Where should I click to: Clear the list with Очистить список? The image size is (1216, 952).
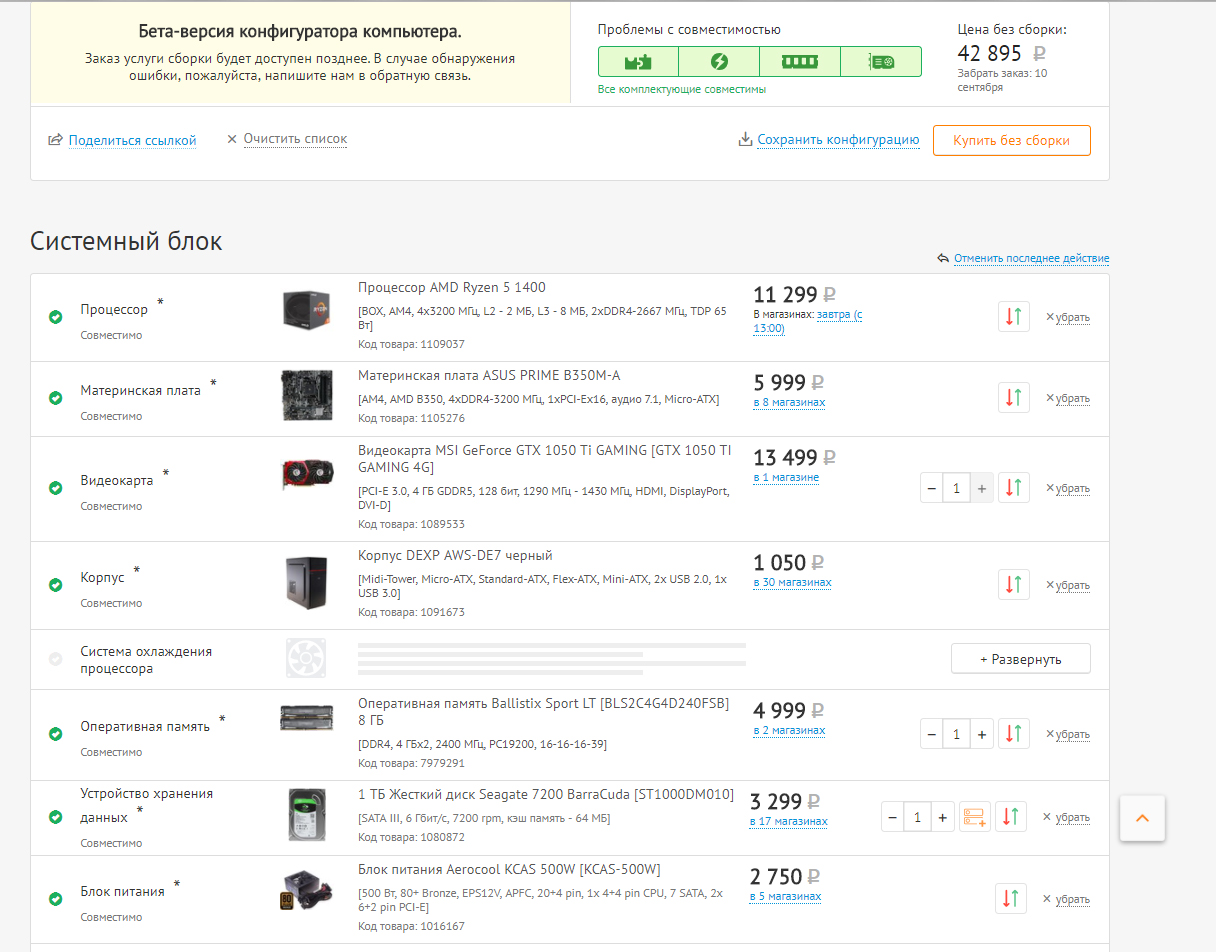[x=295, y=139]
